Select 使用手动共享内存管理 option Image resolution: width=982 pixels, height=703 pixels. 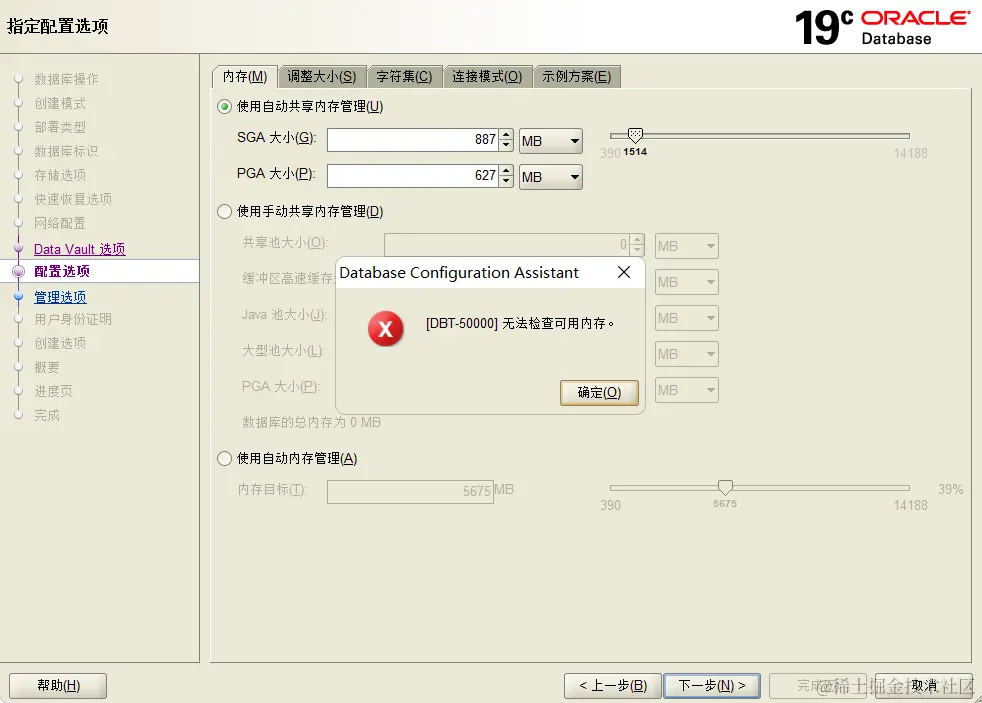pos(223,211)
